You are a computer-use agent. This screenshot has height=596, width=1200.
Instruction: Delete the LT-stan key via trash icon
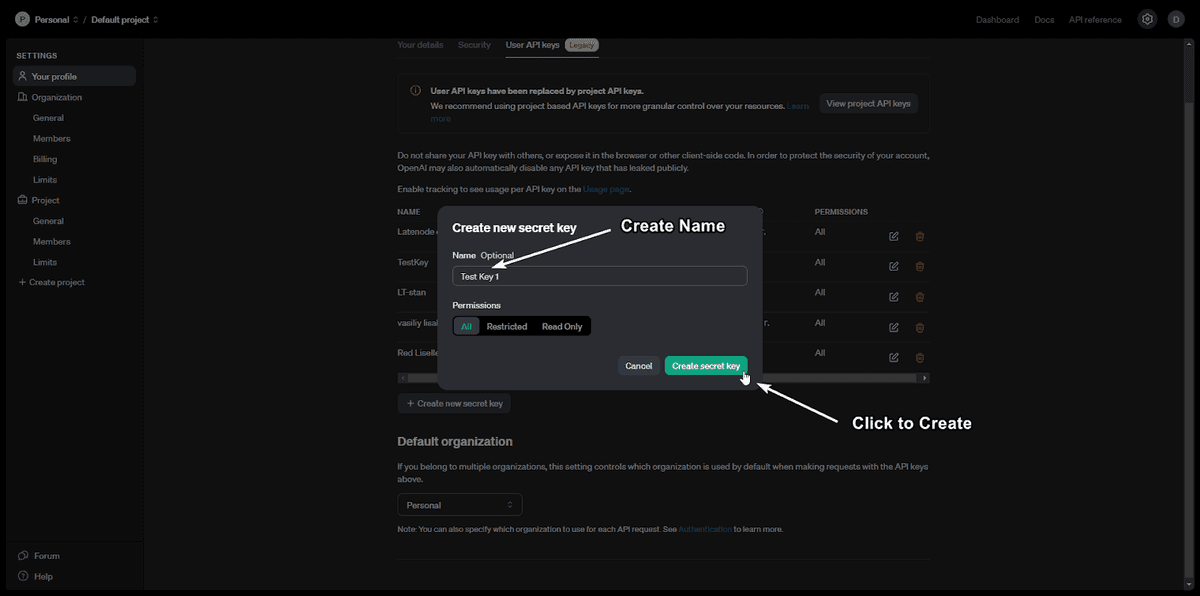[919, 296]
